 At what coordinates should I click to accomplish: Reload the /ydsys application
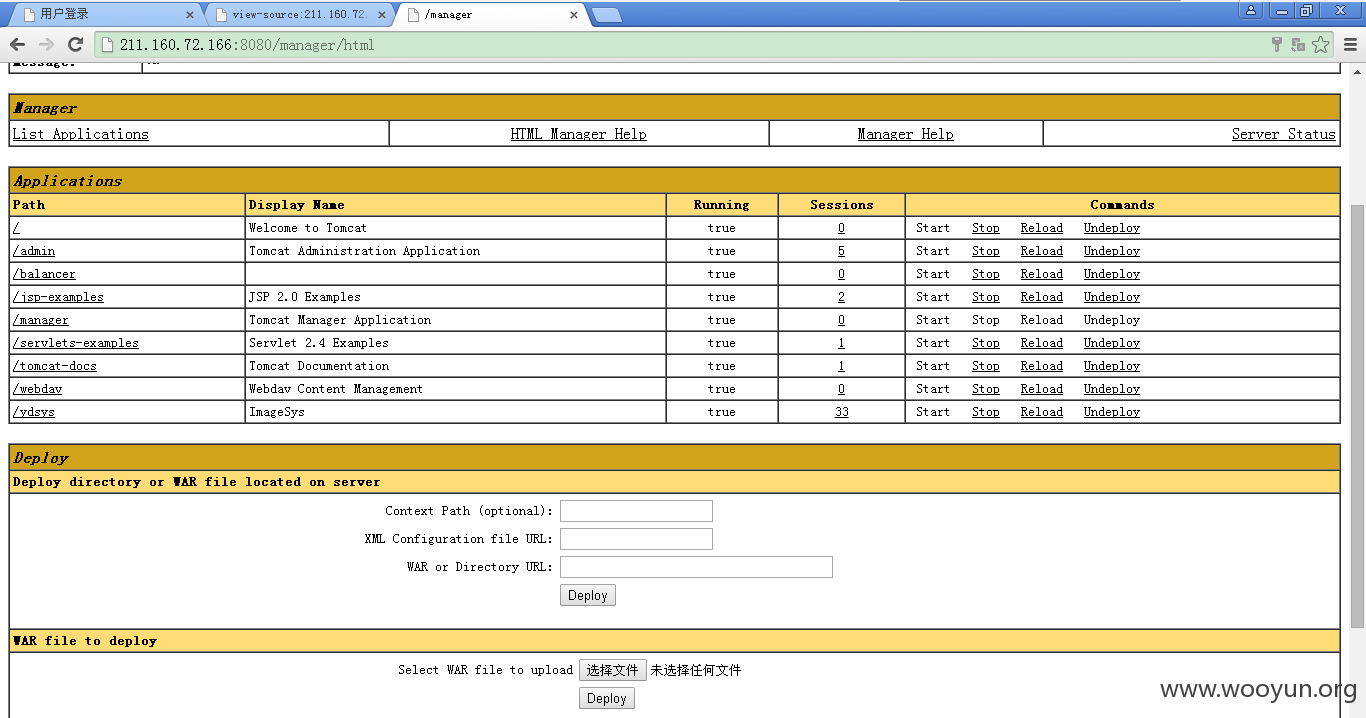tap(1042, 412)
